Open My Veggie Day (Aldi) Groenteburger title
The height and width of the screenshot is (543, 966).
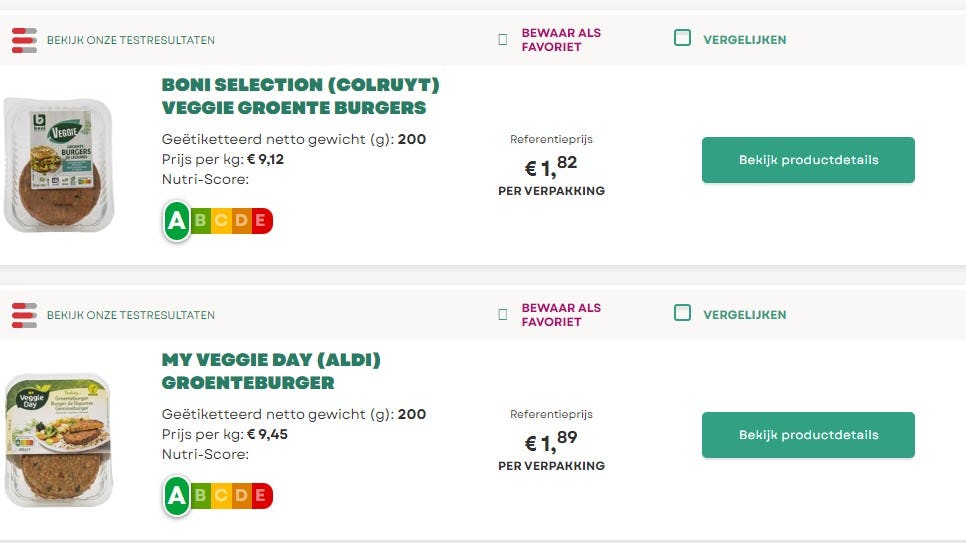pos(271,371)
